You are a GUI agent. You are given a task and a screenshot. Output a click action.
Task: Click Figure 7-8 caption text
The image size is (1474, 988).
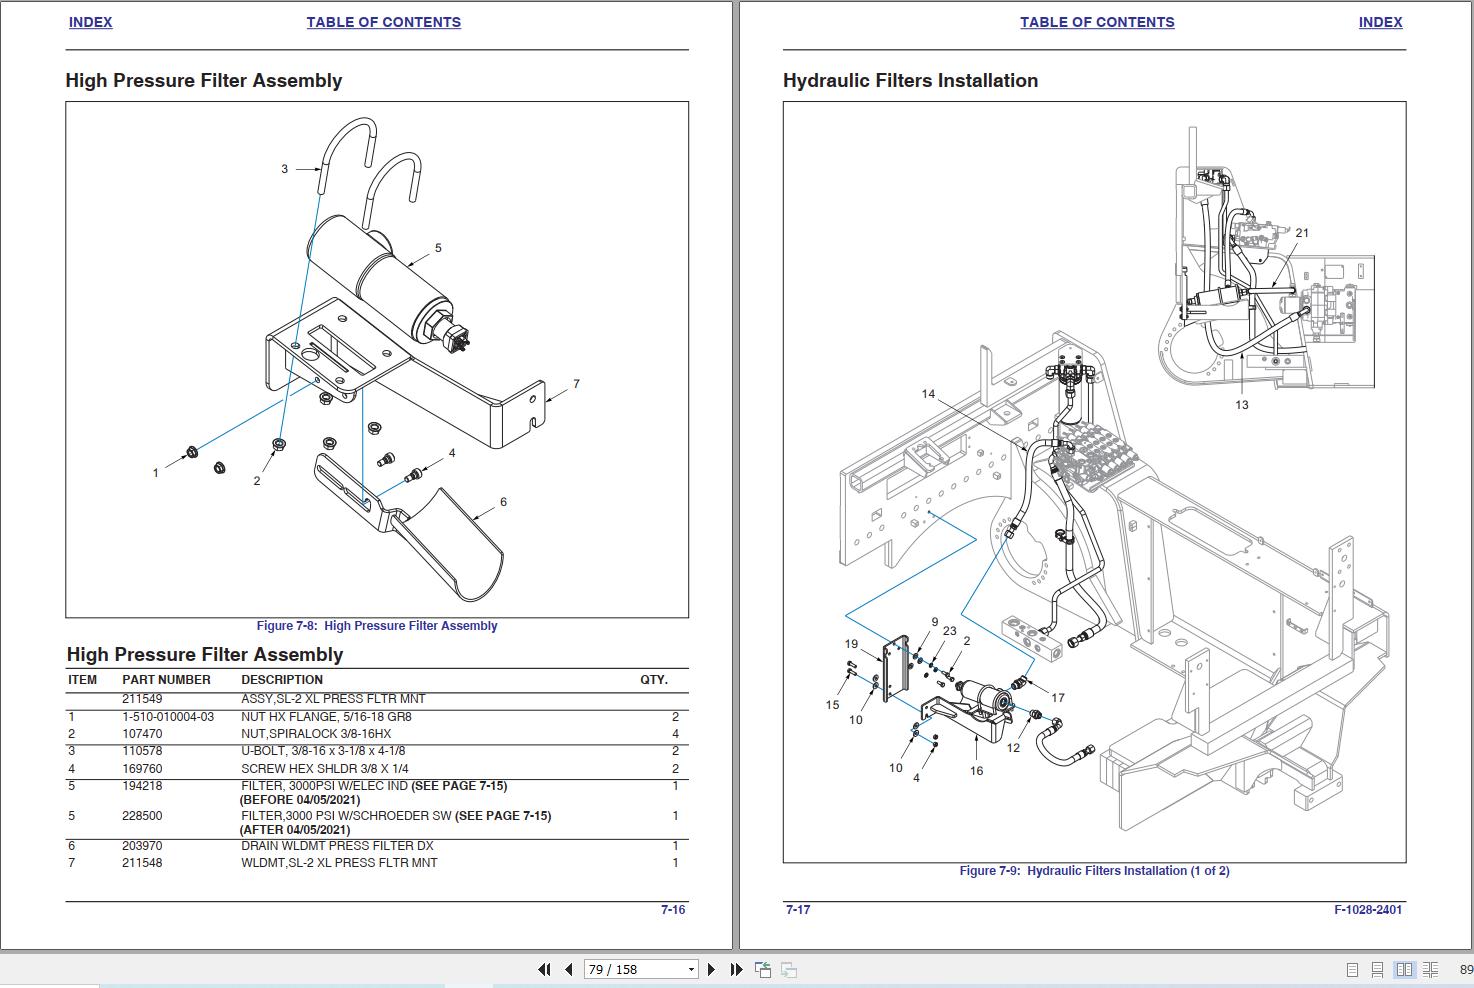(377, 626)
